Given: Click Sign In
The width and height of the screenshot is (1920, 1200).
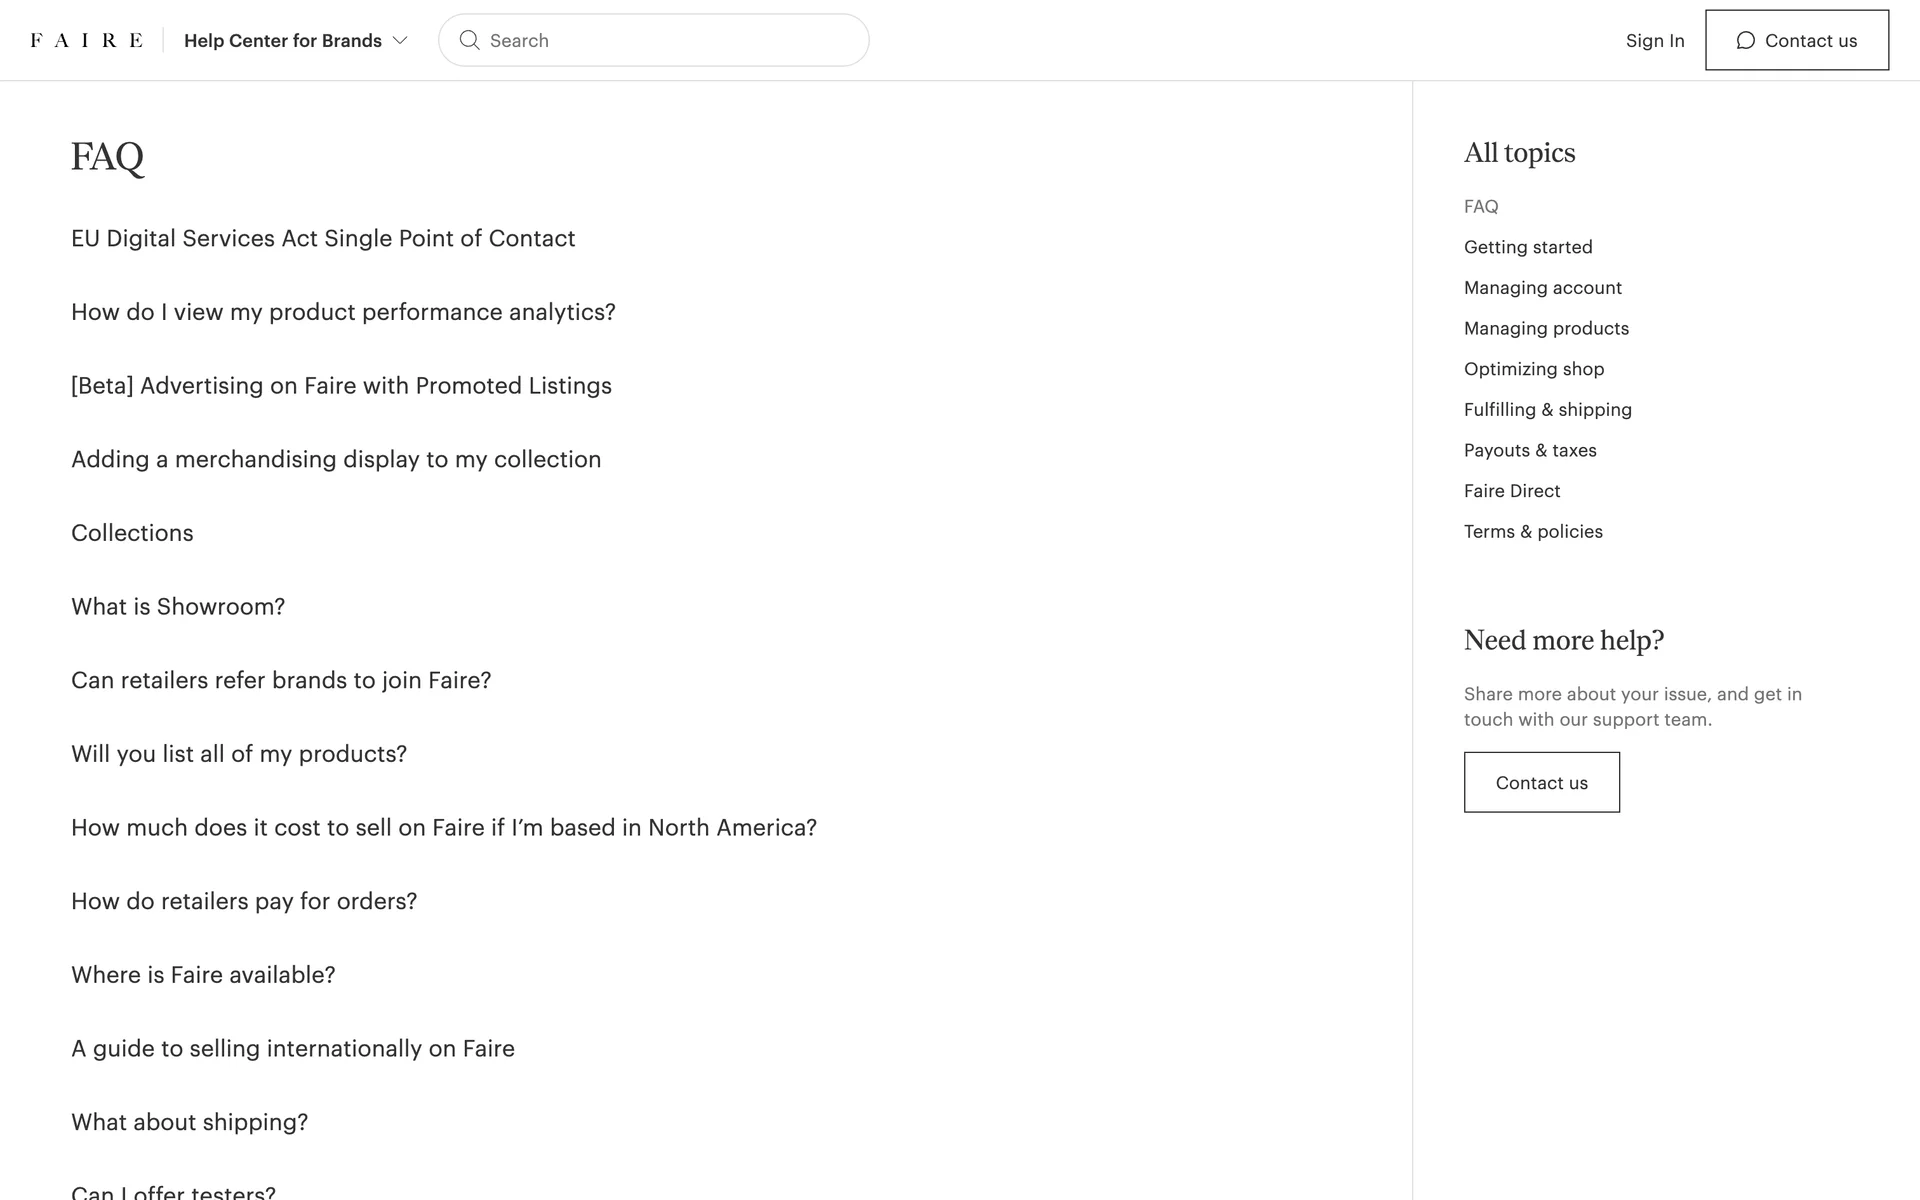Looking at the screenshot, I should pos(1654,40).
